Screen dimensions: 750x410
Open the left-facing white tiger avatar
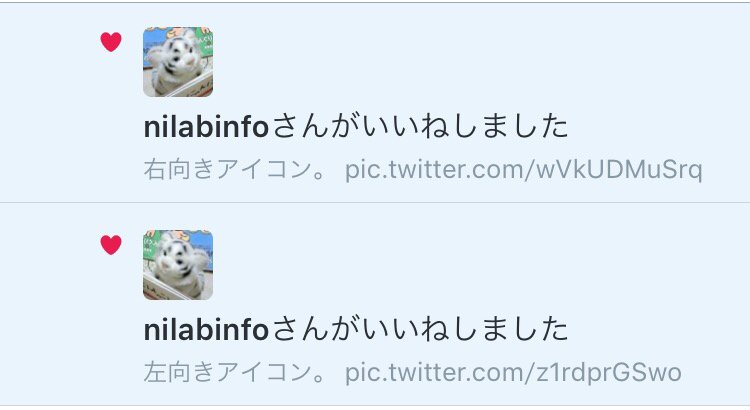tap(178, 265)
